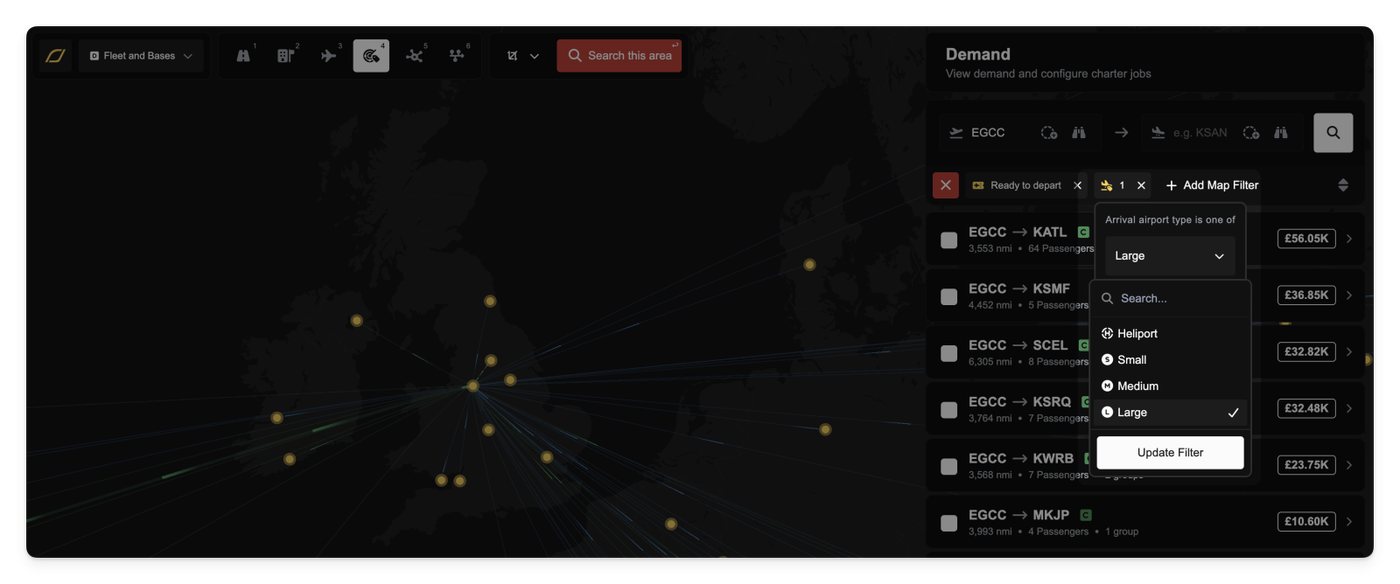Click area-select circle icon in arrival field
The height and width of the screenshot is (584, 1400).
point(1250,132)
